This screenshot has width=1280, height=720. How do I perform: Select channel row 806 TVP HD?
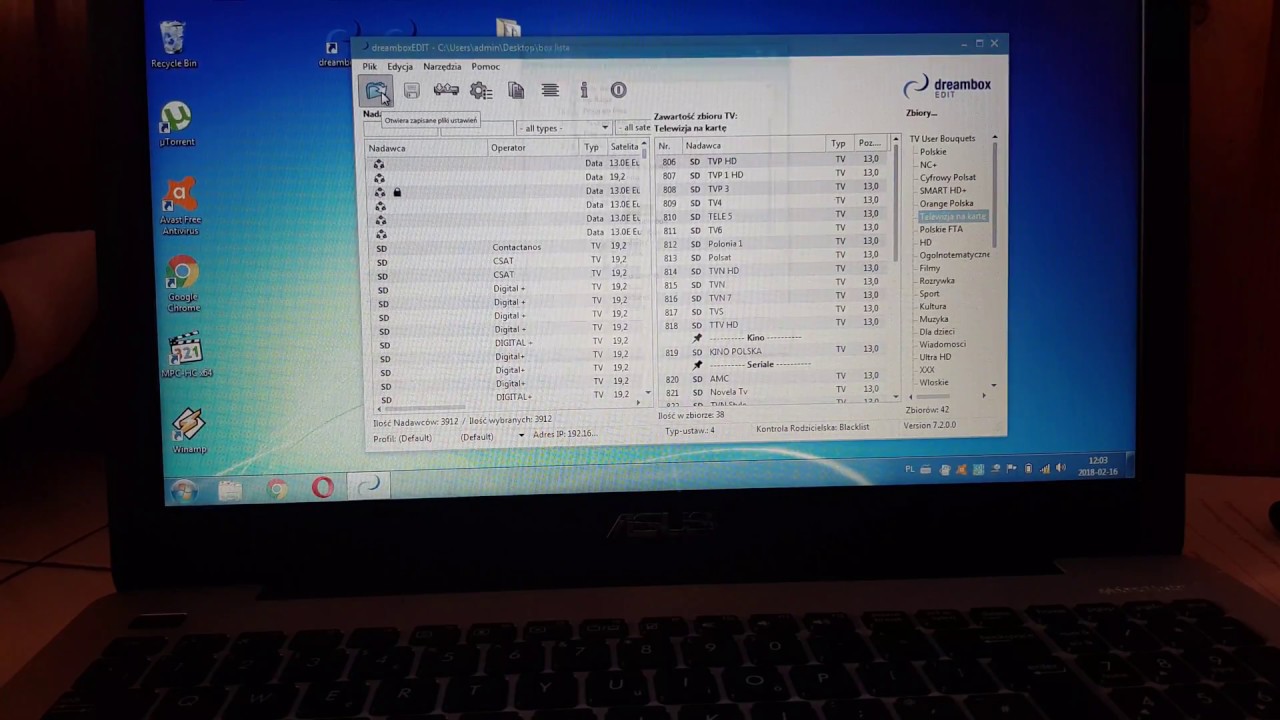click(773, 161)
